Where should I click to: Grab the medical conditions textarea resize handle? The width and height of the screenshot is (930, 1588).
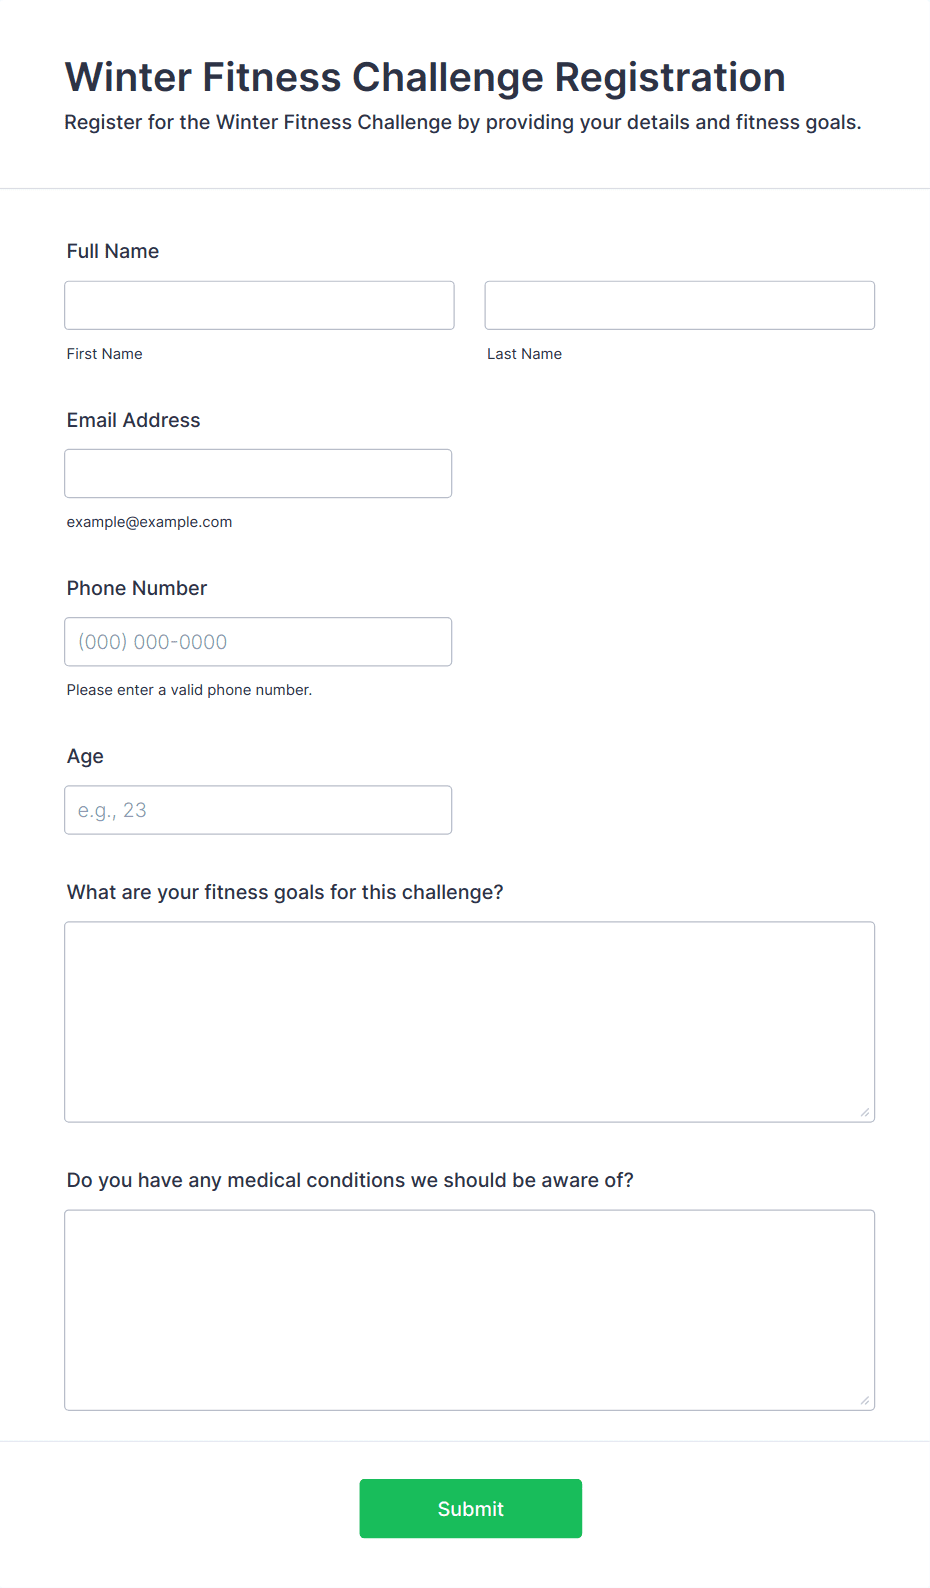point(865,1400)
